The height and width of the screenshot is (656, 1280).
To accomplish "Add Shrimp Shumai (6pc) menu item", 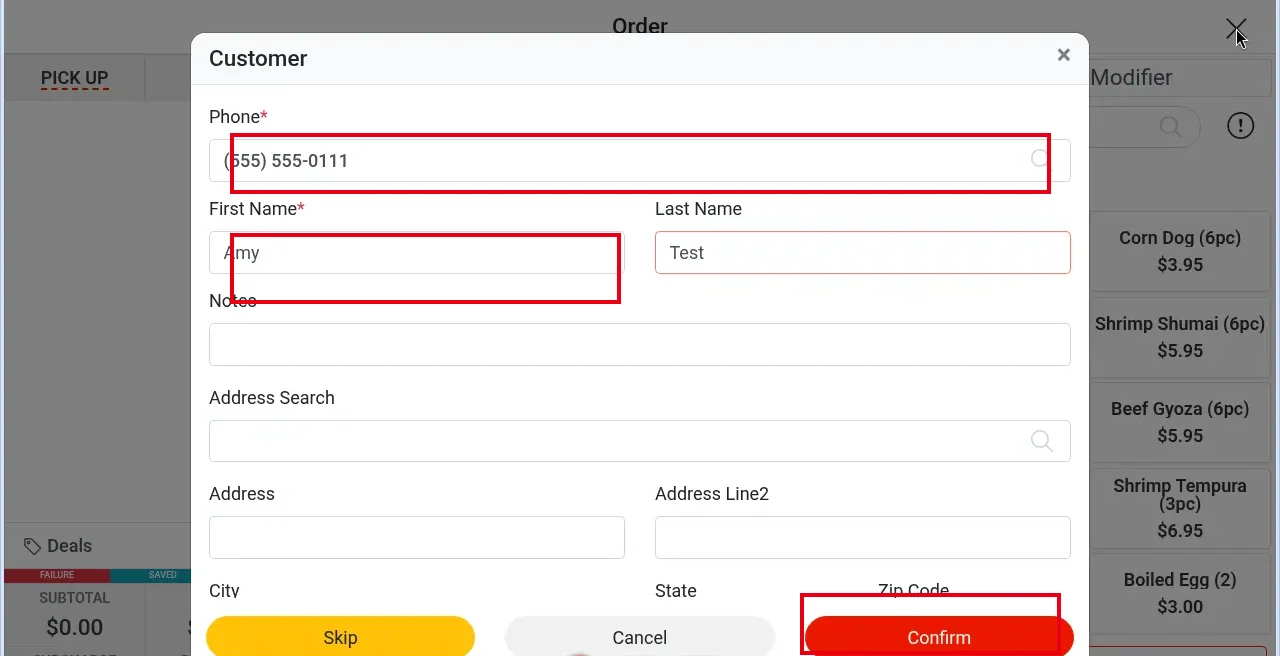I will 1180,337.
